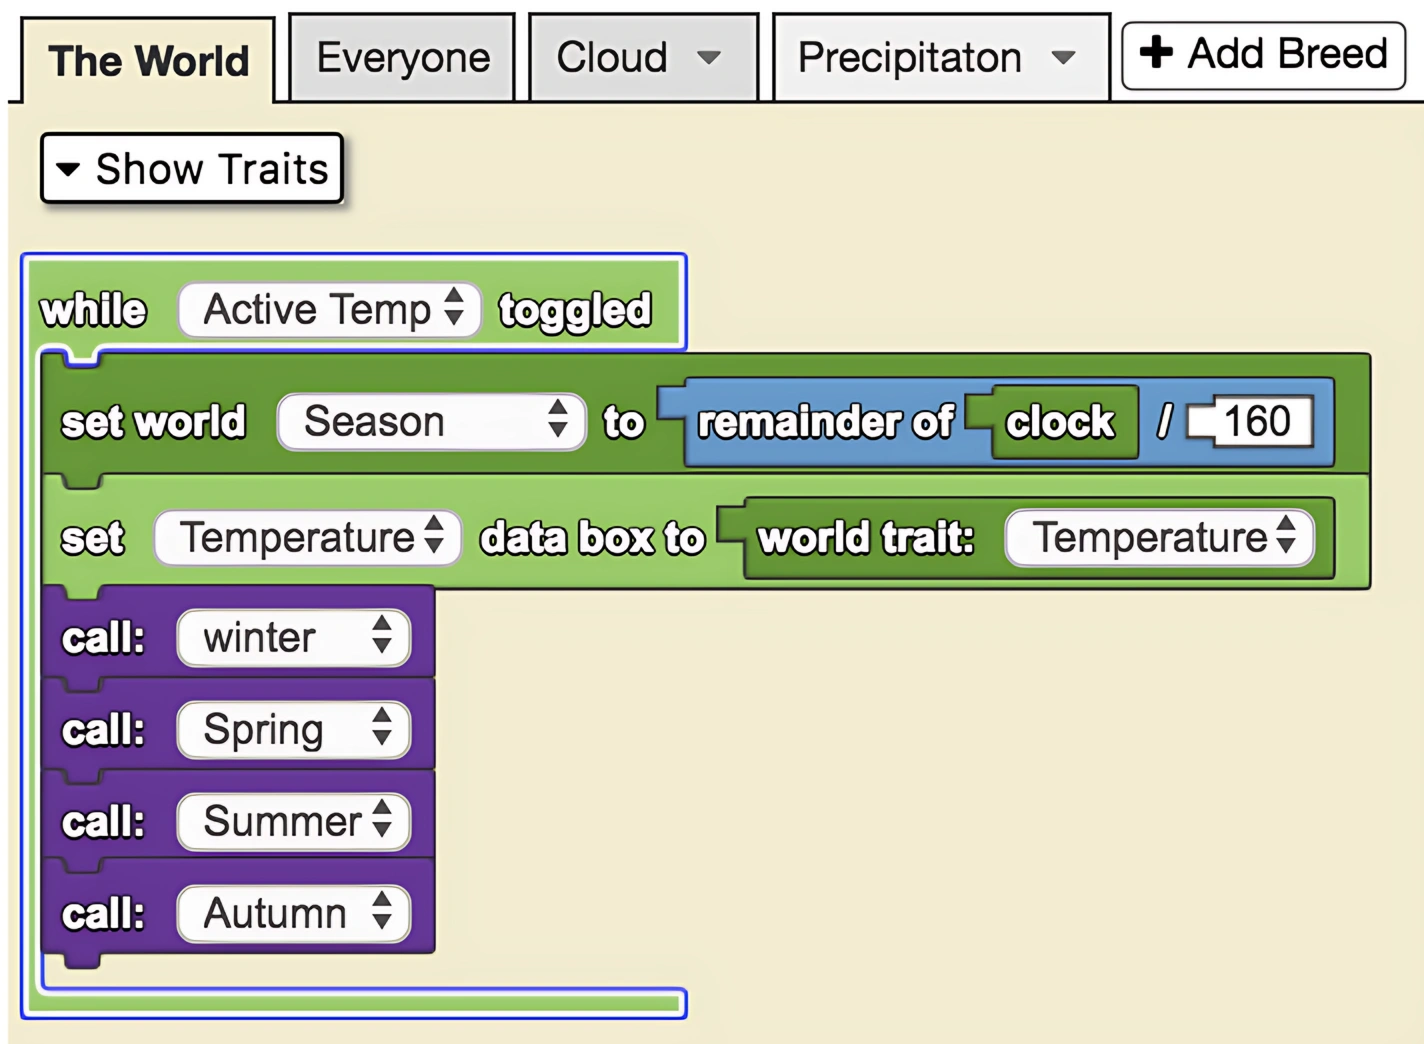Open the Active Temp toggle dropdown
Viewport: 1424px width, 1044px height.
click(331, 309)
